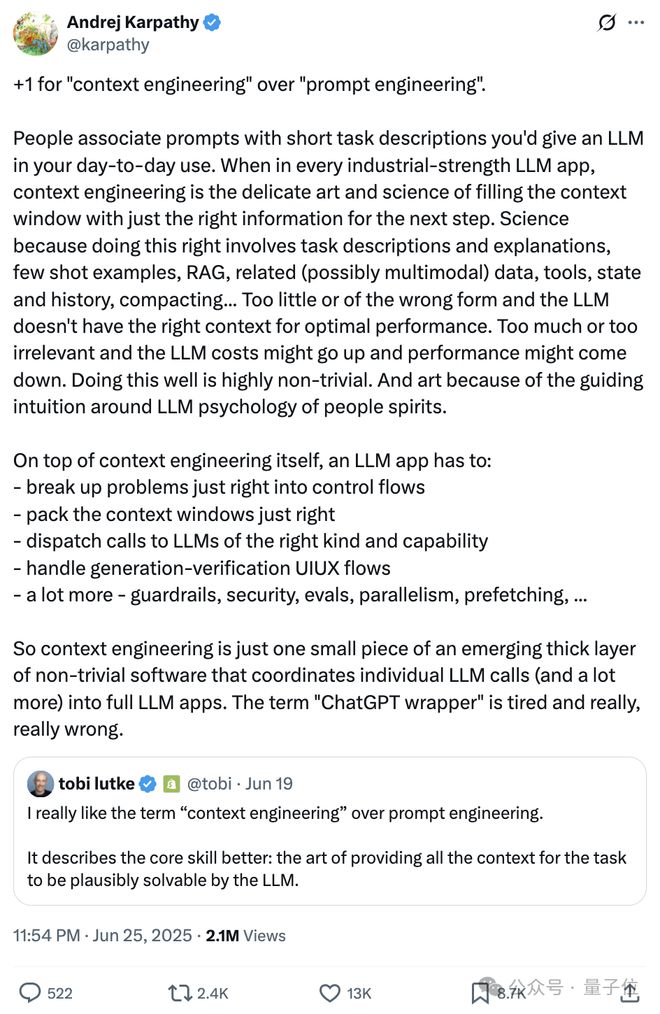Click Karpathy's blue verified badge
660x1014 pixels.
coord(212,23)
